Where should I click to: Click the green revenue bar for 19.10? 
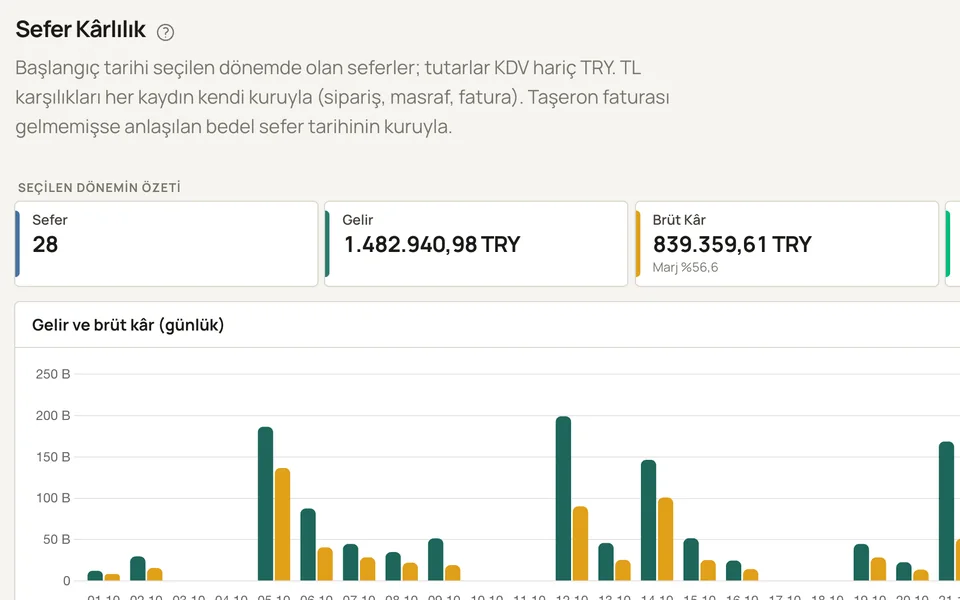pos(861,562)
